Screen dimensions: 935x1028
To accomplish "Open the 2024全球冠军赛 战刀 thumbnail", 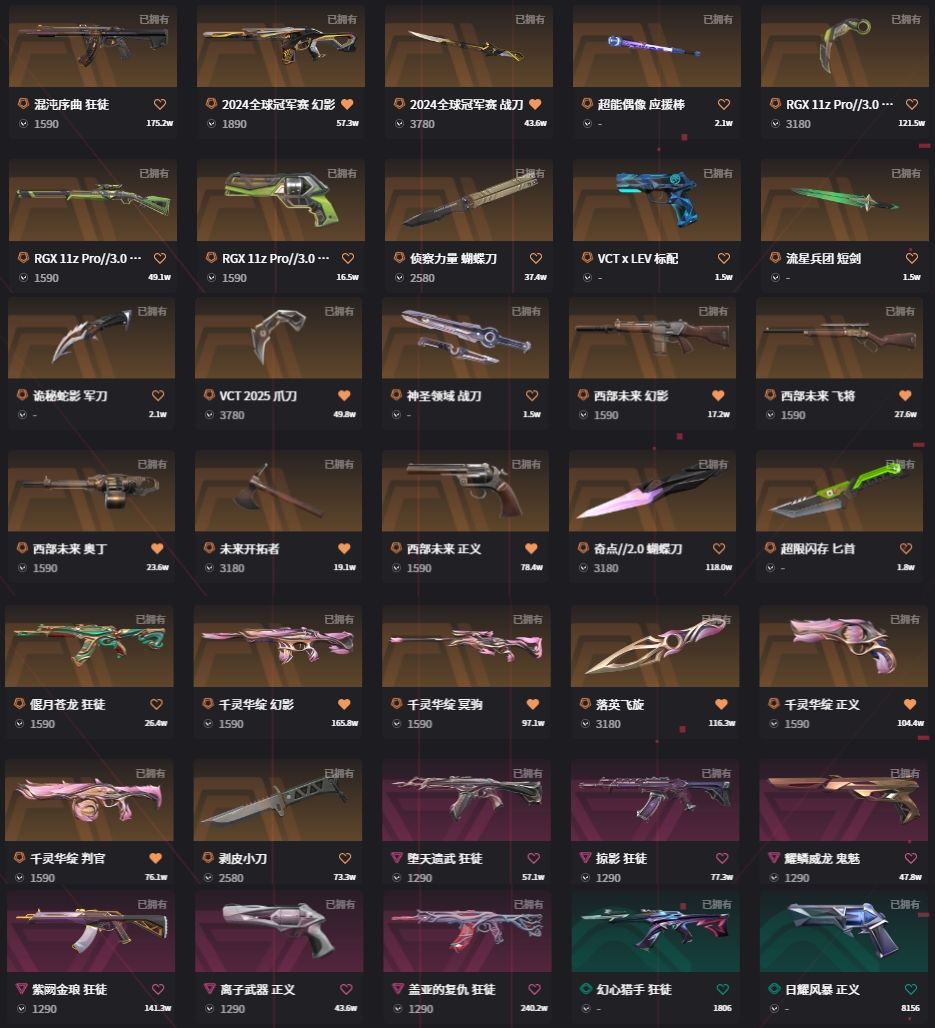I will click(468, 46).
